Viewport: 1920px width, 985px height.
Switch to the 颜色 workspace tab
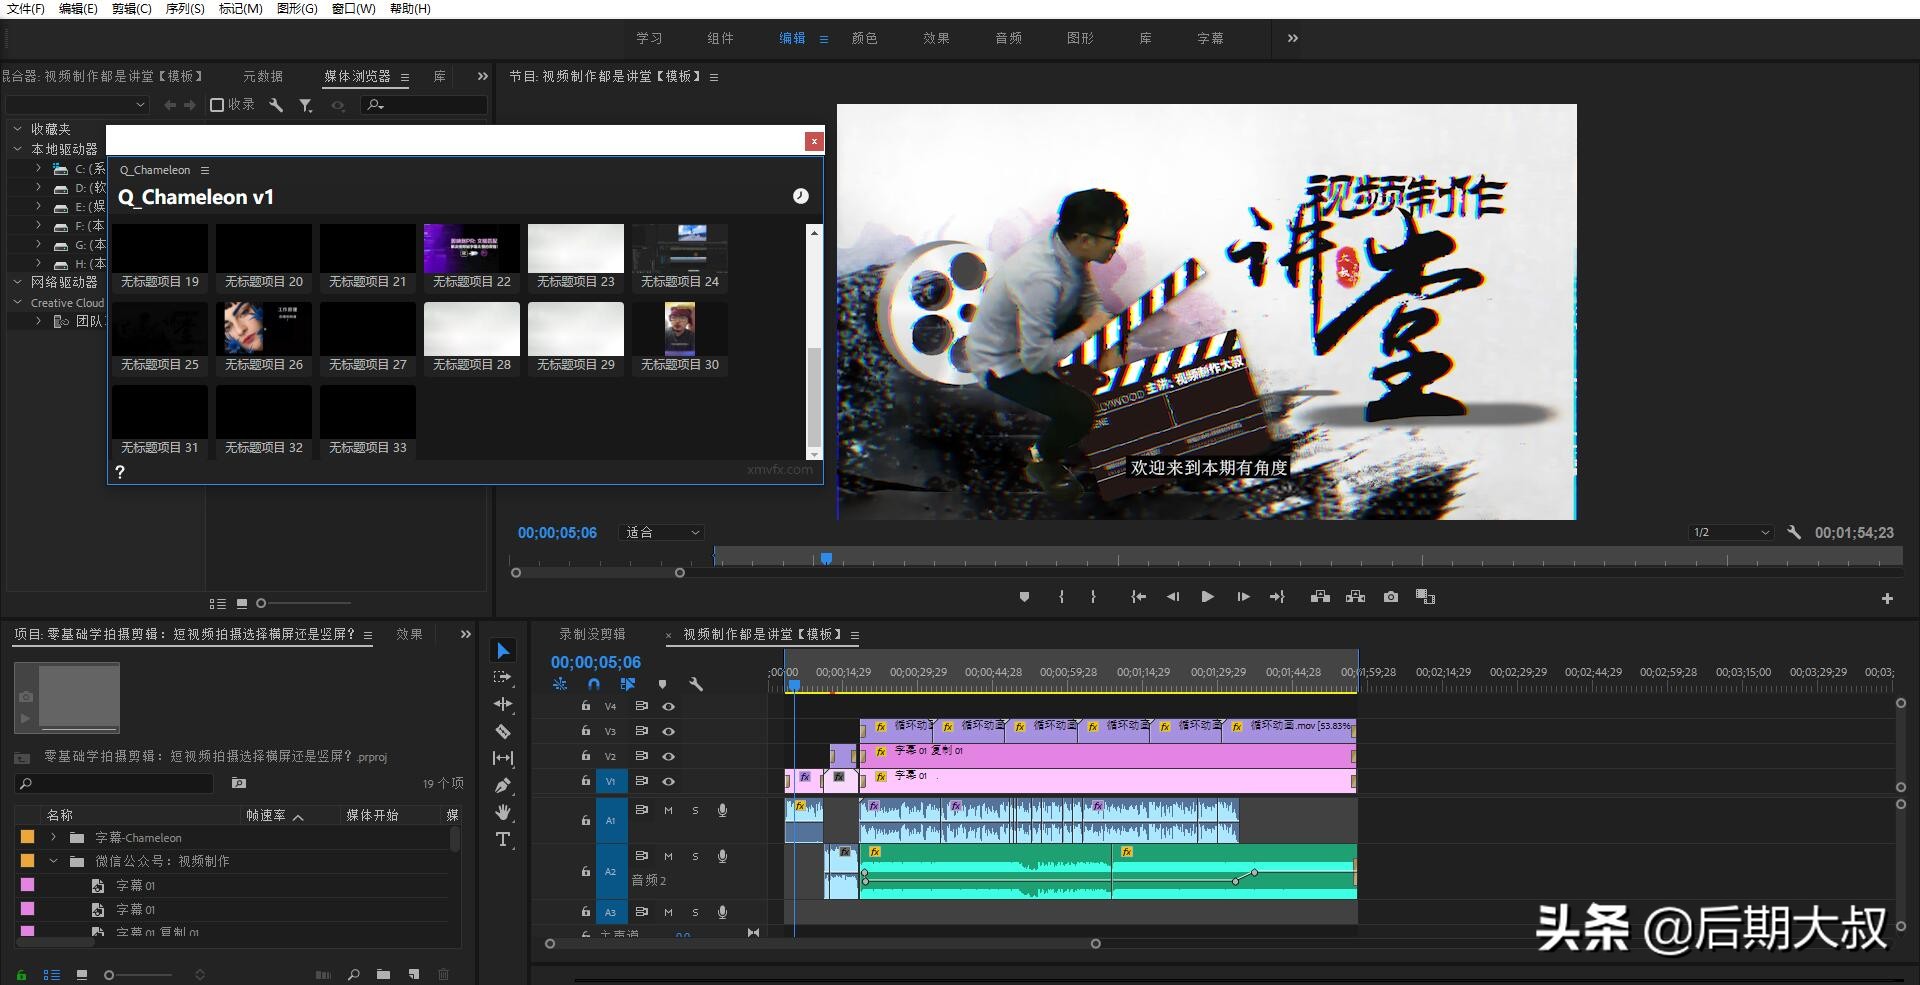[864, 38]
